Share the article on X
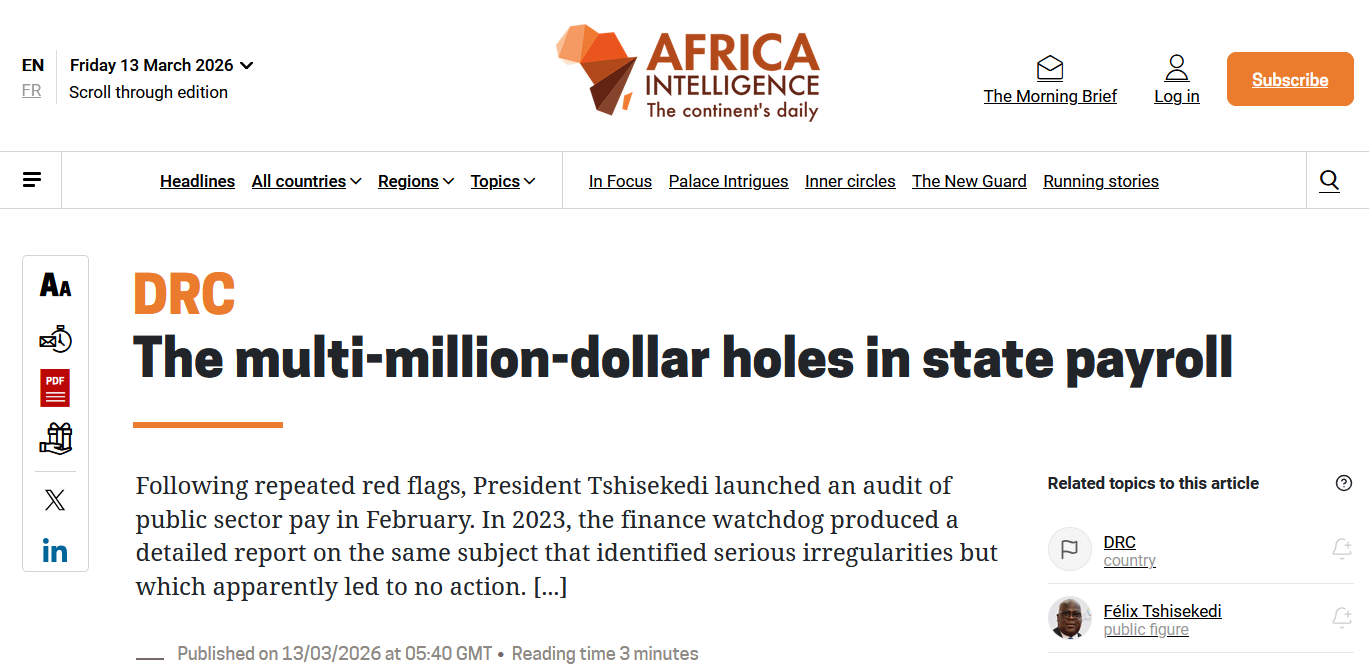The image size is (1369, 669). tap(55, 500)
